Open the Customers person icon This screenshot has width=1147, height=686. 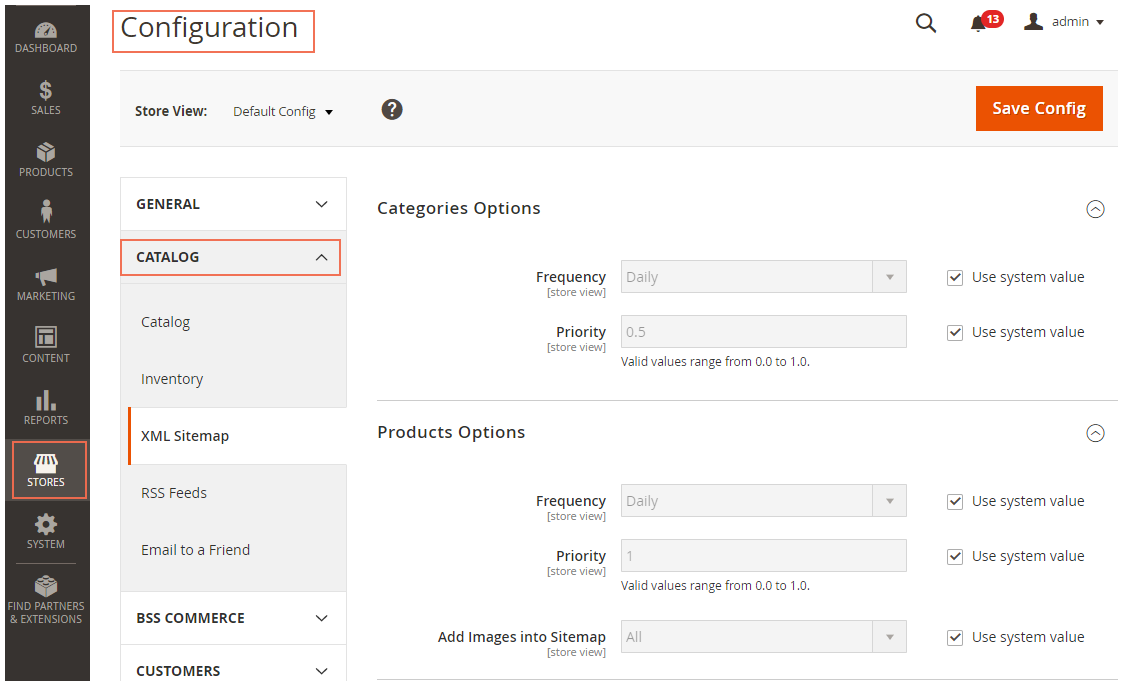pyautogui.click(x=46, y=213)
